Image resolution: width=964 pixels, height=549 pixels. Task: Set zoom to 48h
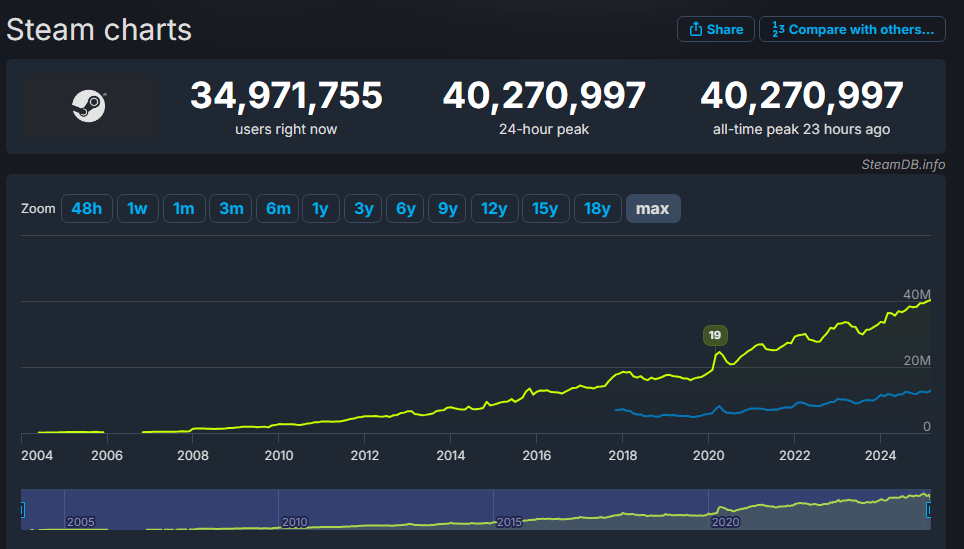(87, 208)
